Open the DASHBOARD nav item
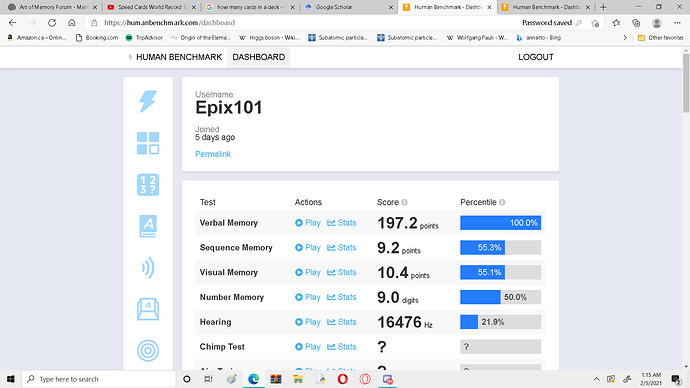Viewport: 690px width, 388px height. (x=259, y=57)
